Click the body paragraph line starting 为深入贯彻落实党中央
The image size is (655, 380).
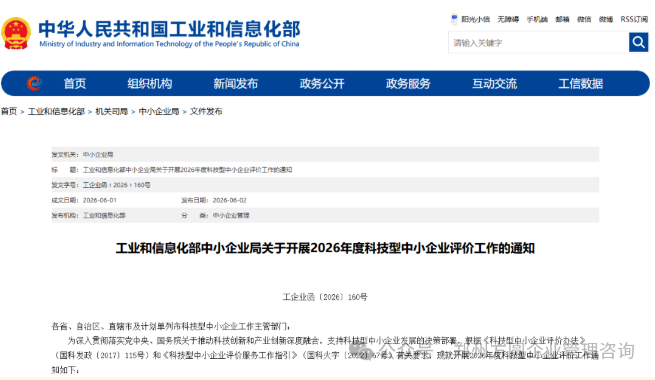pyautogui.click(x=327, y=341)
